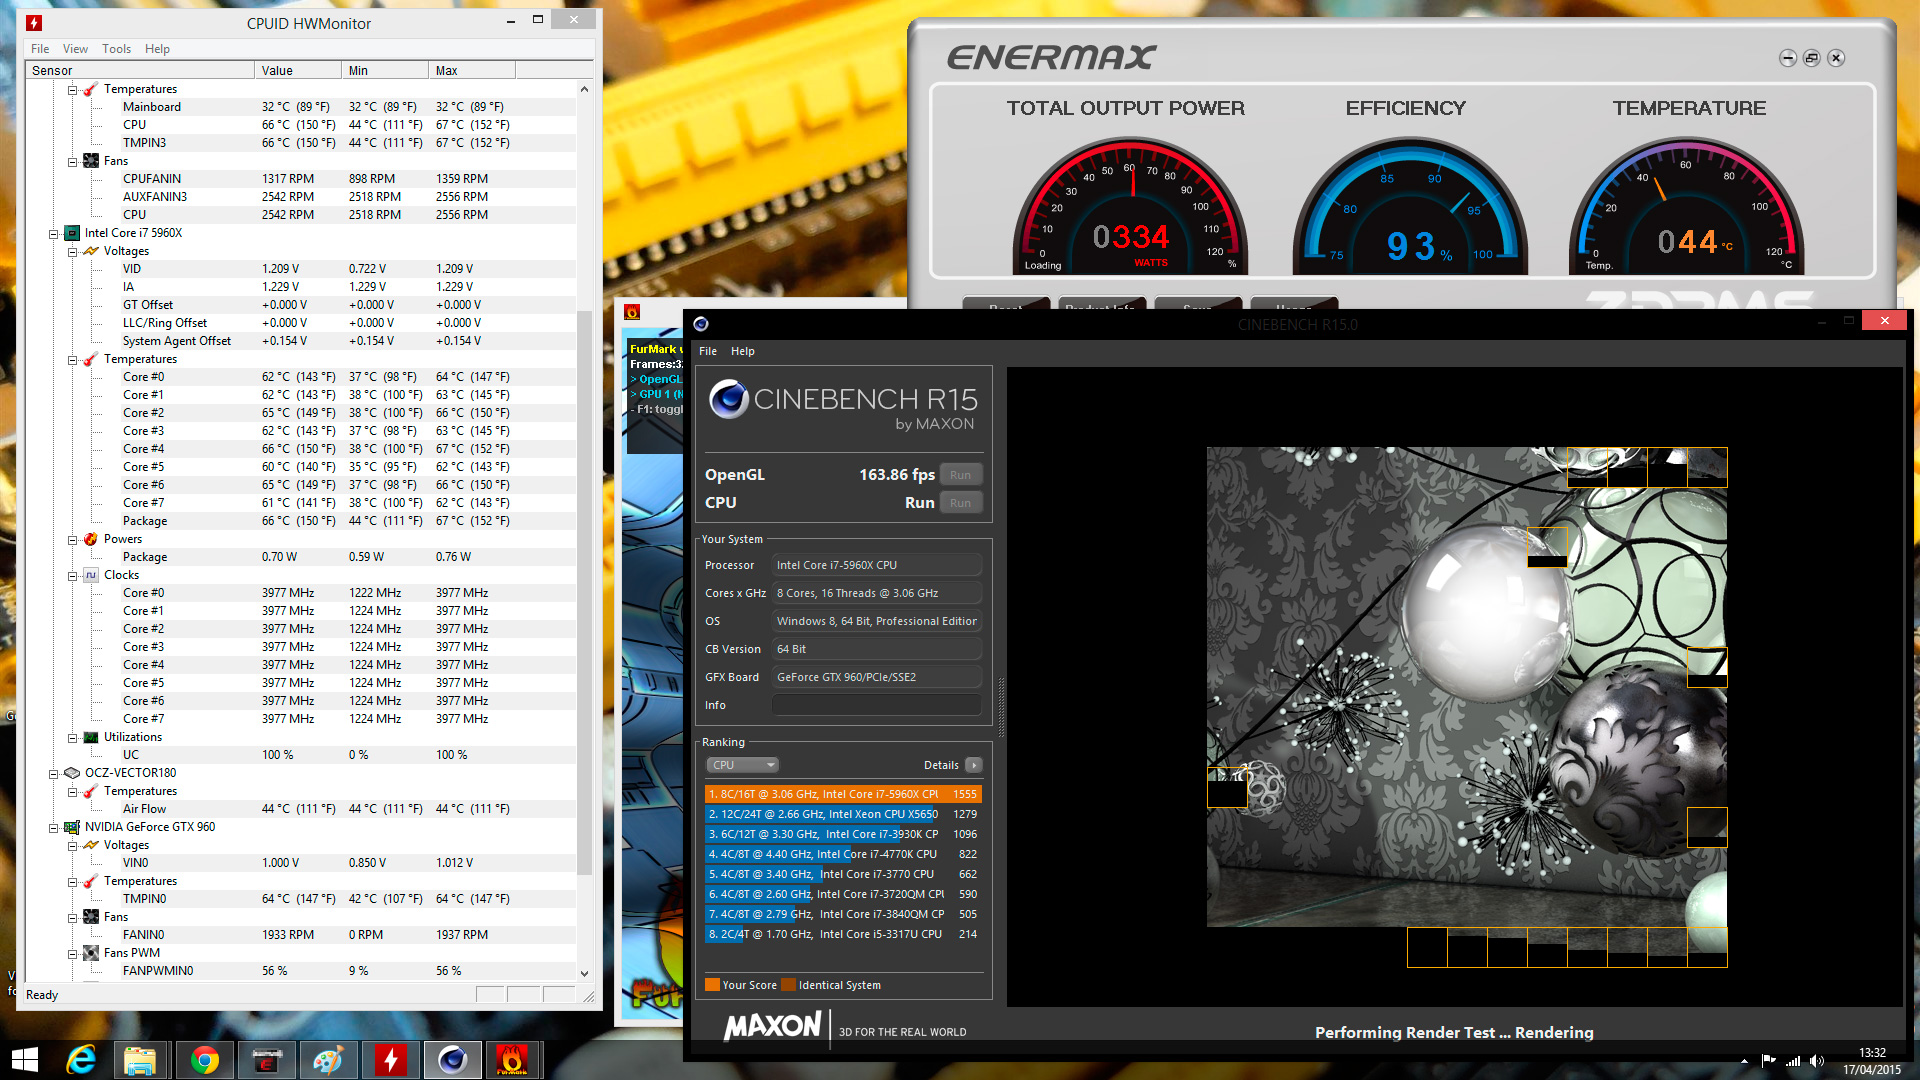Click the Details arrow button in Ranking

point(973,765)
